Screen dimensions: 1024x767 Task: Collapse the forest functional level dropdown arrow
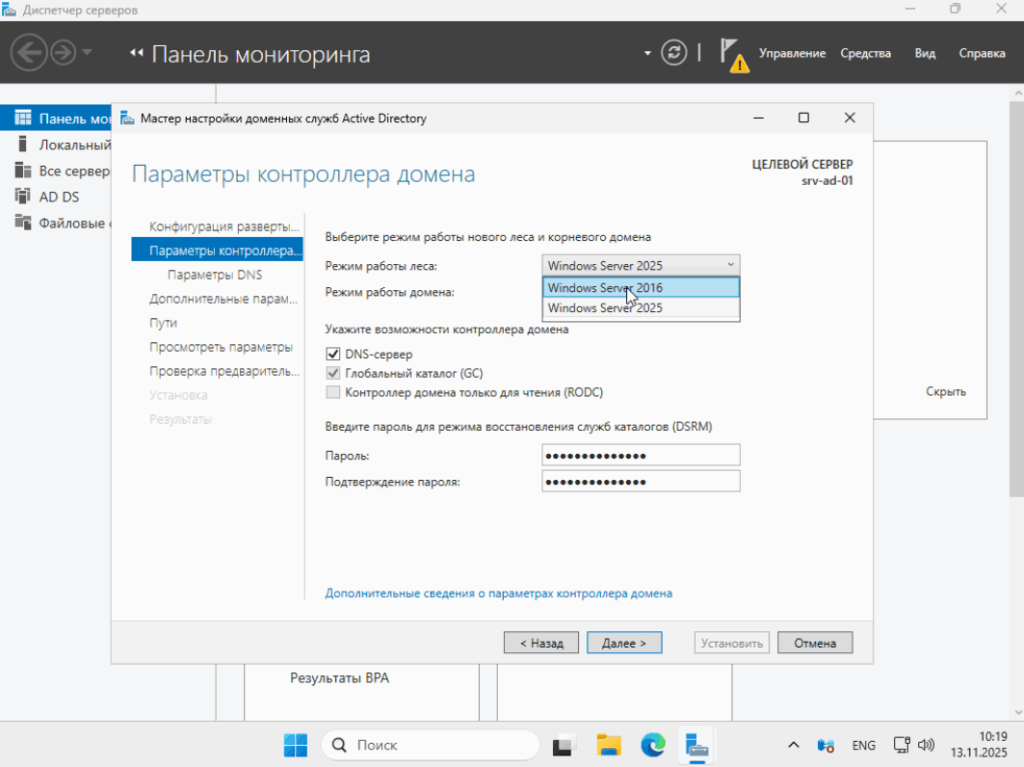[x=730, y=265]
